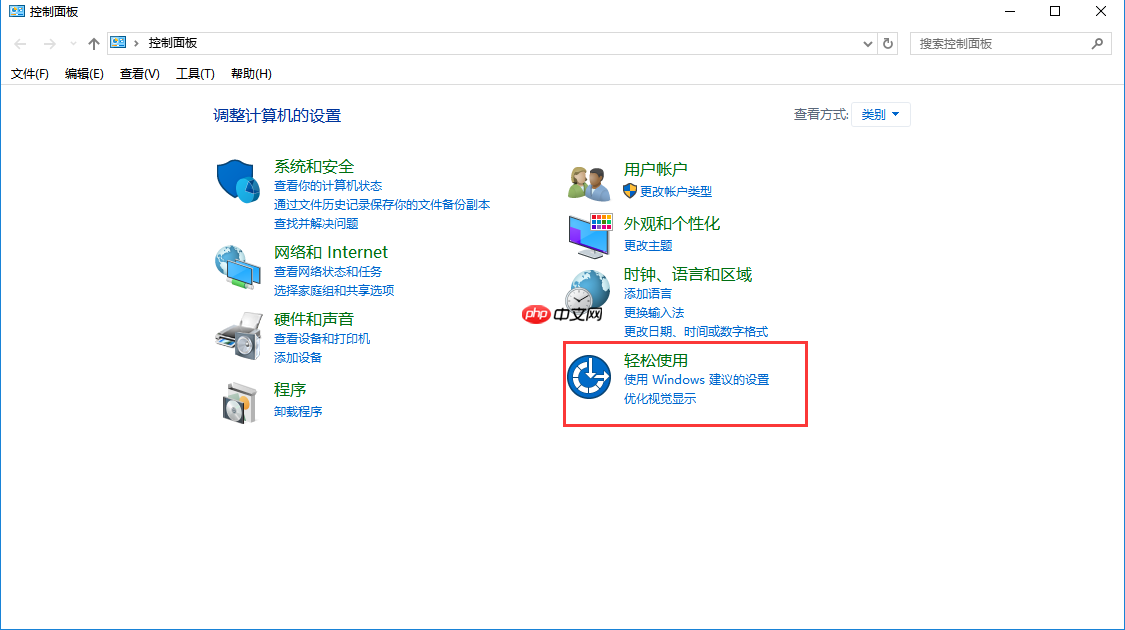Open the 类别 view-by dropdown
Viewport: 1125px width, 630px height.
(880, 114)
